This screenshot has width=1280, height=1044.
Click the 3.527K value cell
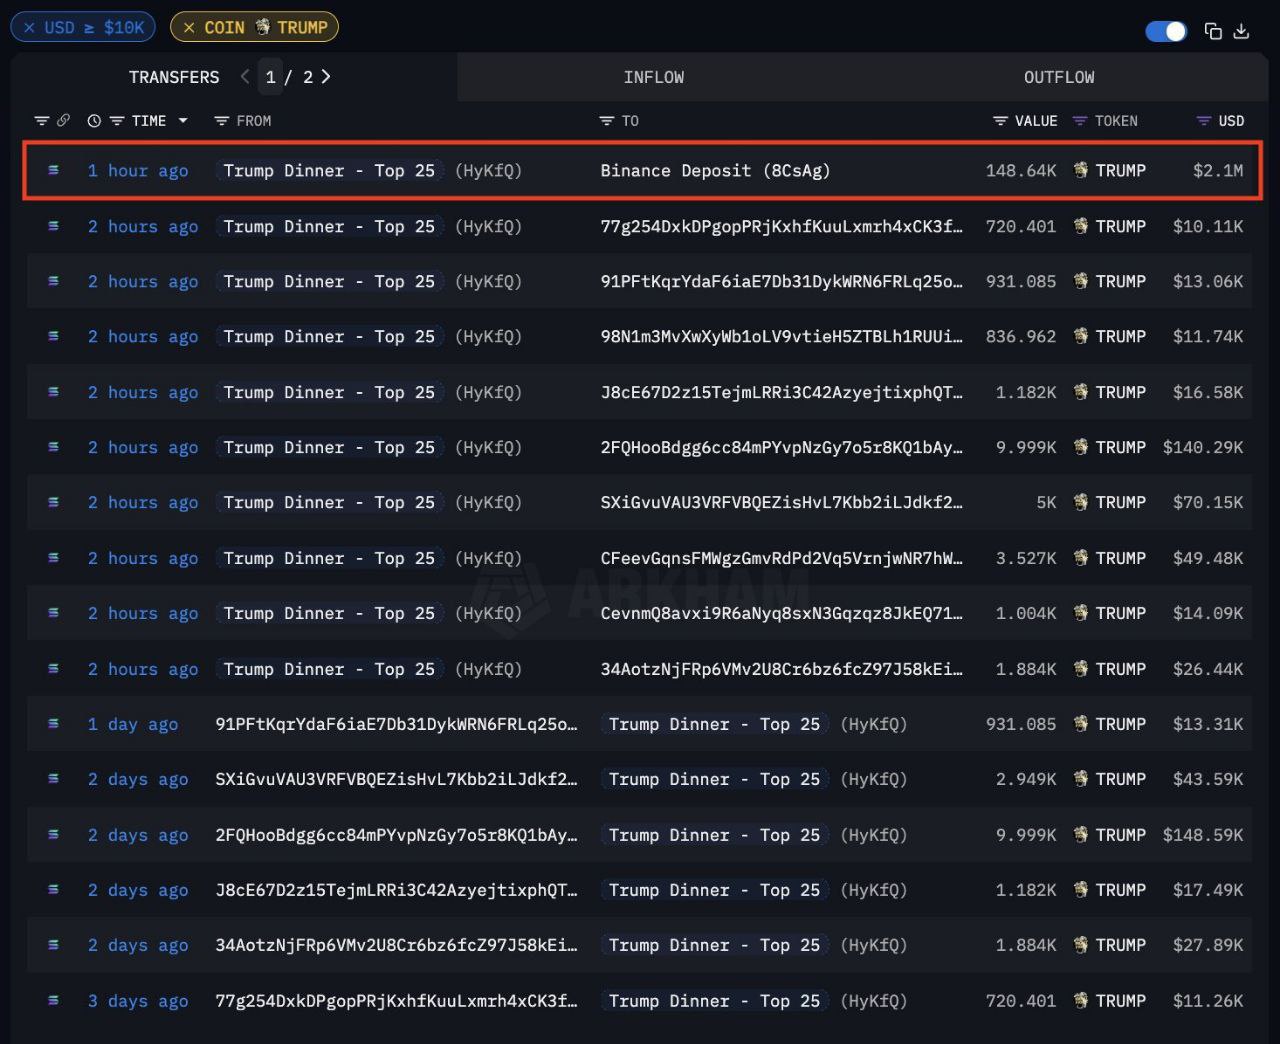click(x=1026, y=559)
